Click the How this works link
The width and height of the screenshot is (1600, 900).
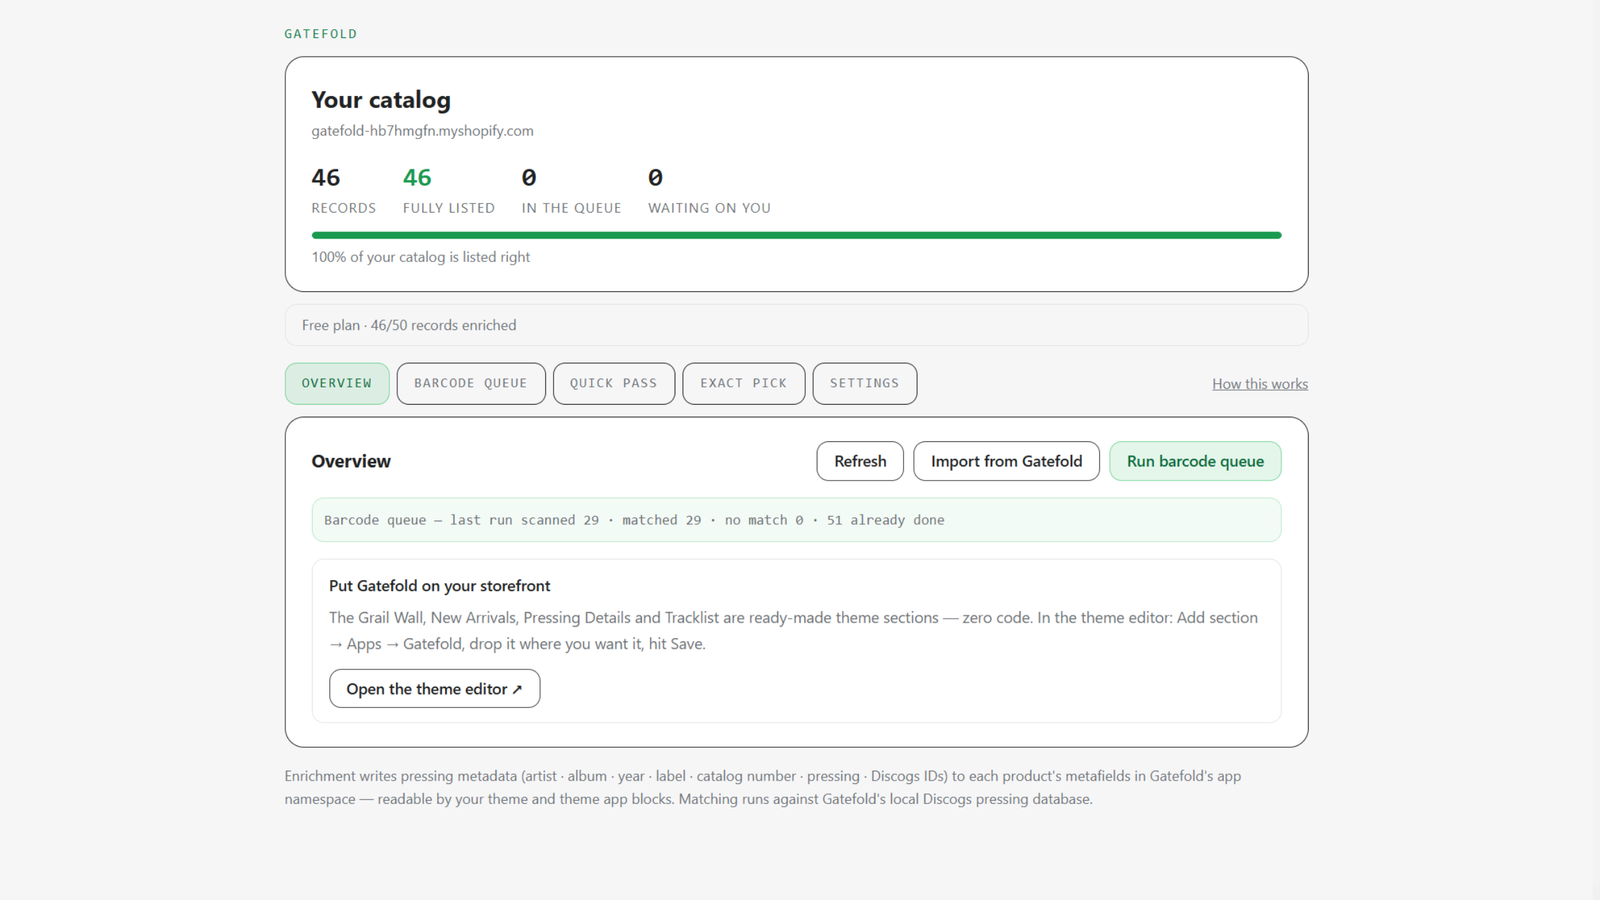(1260, 384)
